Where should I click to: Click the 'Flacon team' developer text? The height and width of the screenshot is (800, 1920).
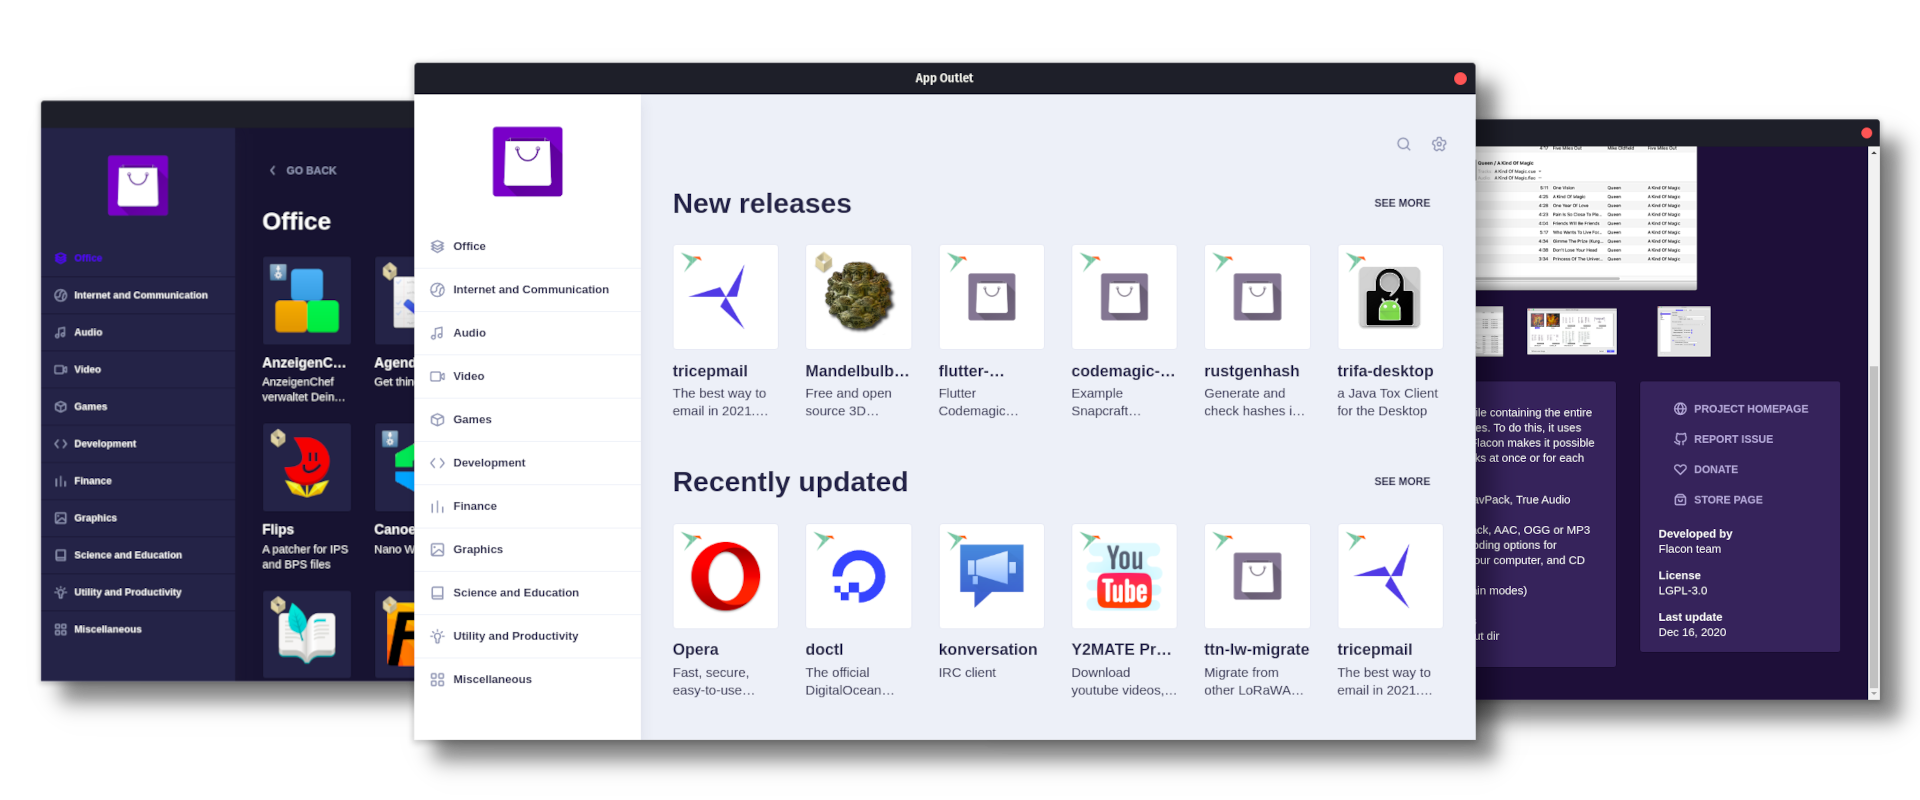coord(1690,549)
